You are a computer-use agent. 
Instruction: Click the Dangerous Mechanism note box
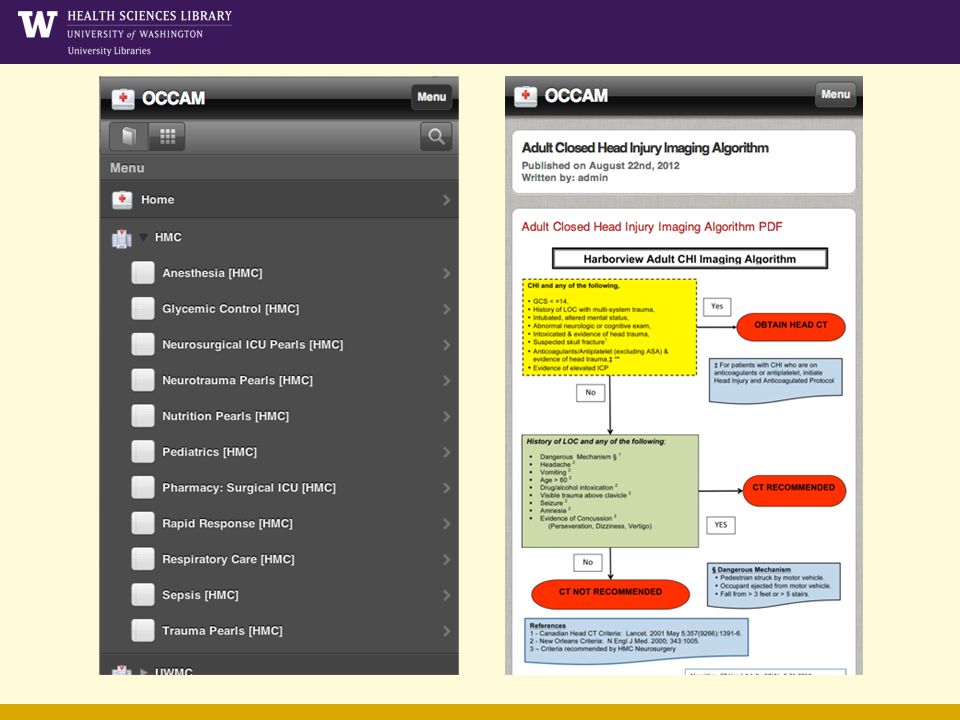pos(774,585)
